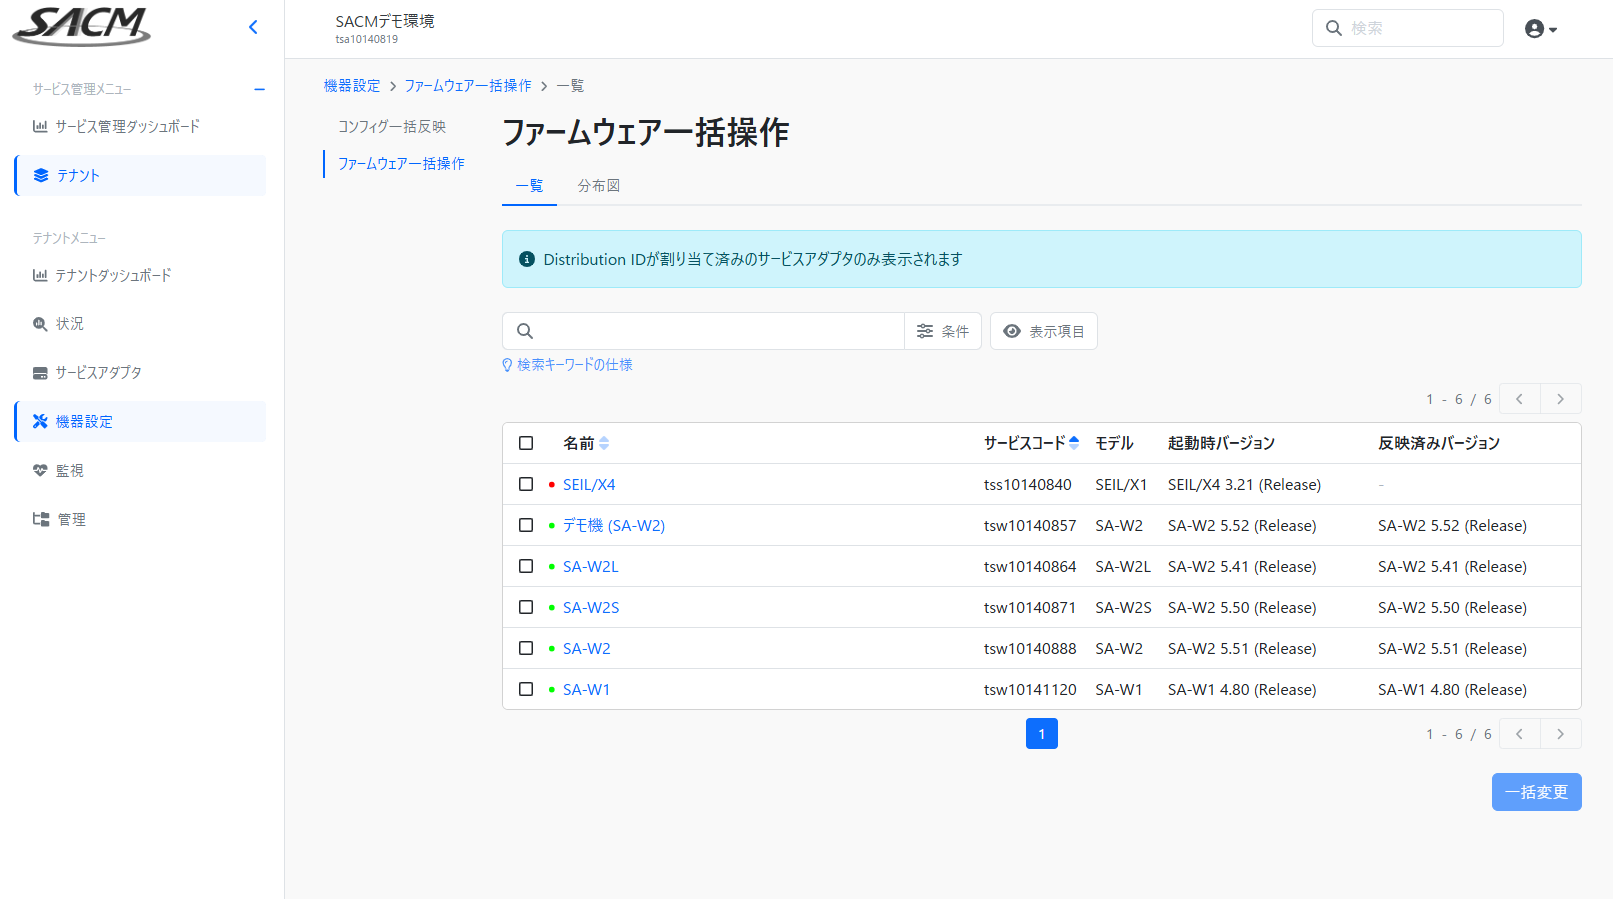
Task: Go to ファームウェア一括操作 in the breadcrumb
Action: (x=468, y=86)
